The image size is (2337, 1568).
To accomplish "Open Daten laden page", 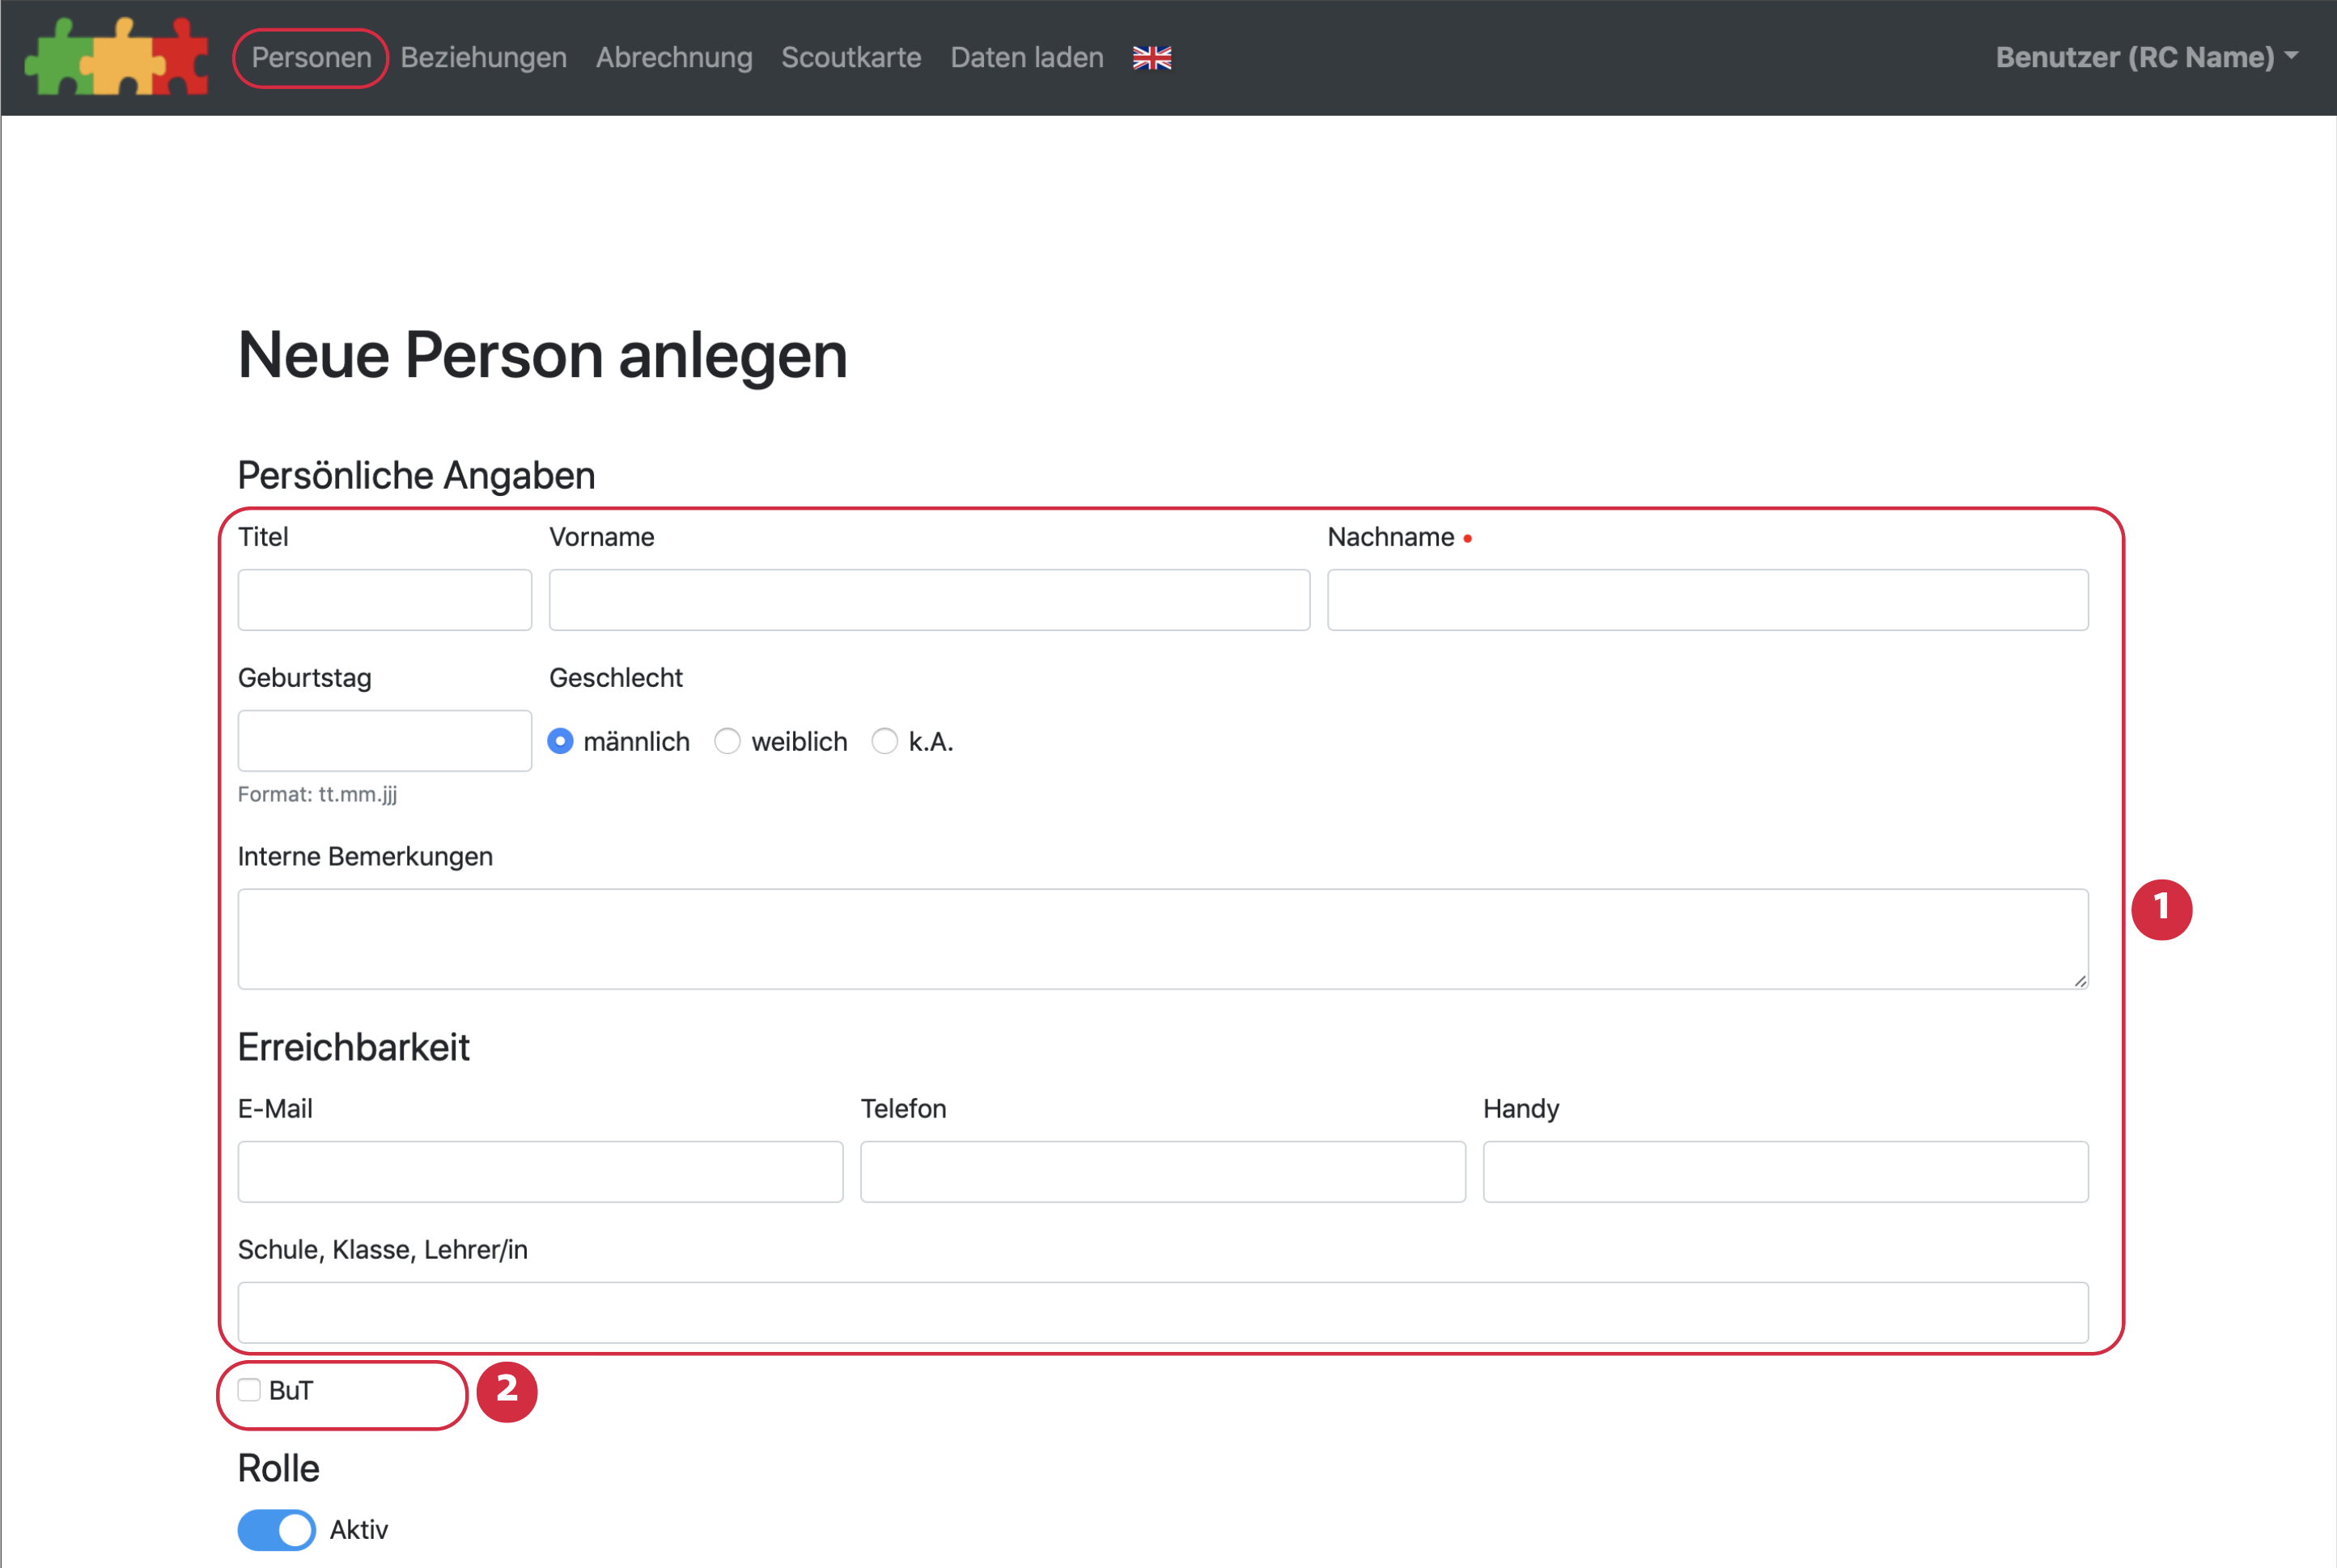I will [1026, 58].
